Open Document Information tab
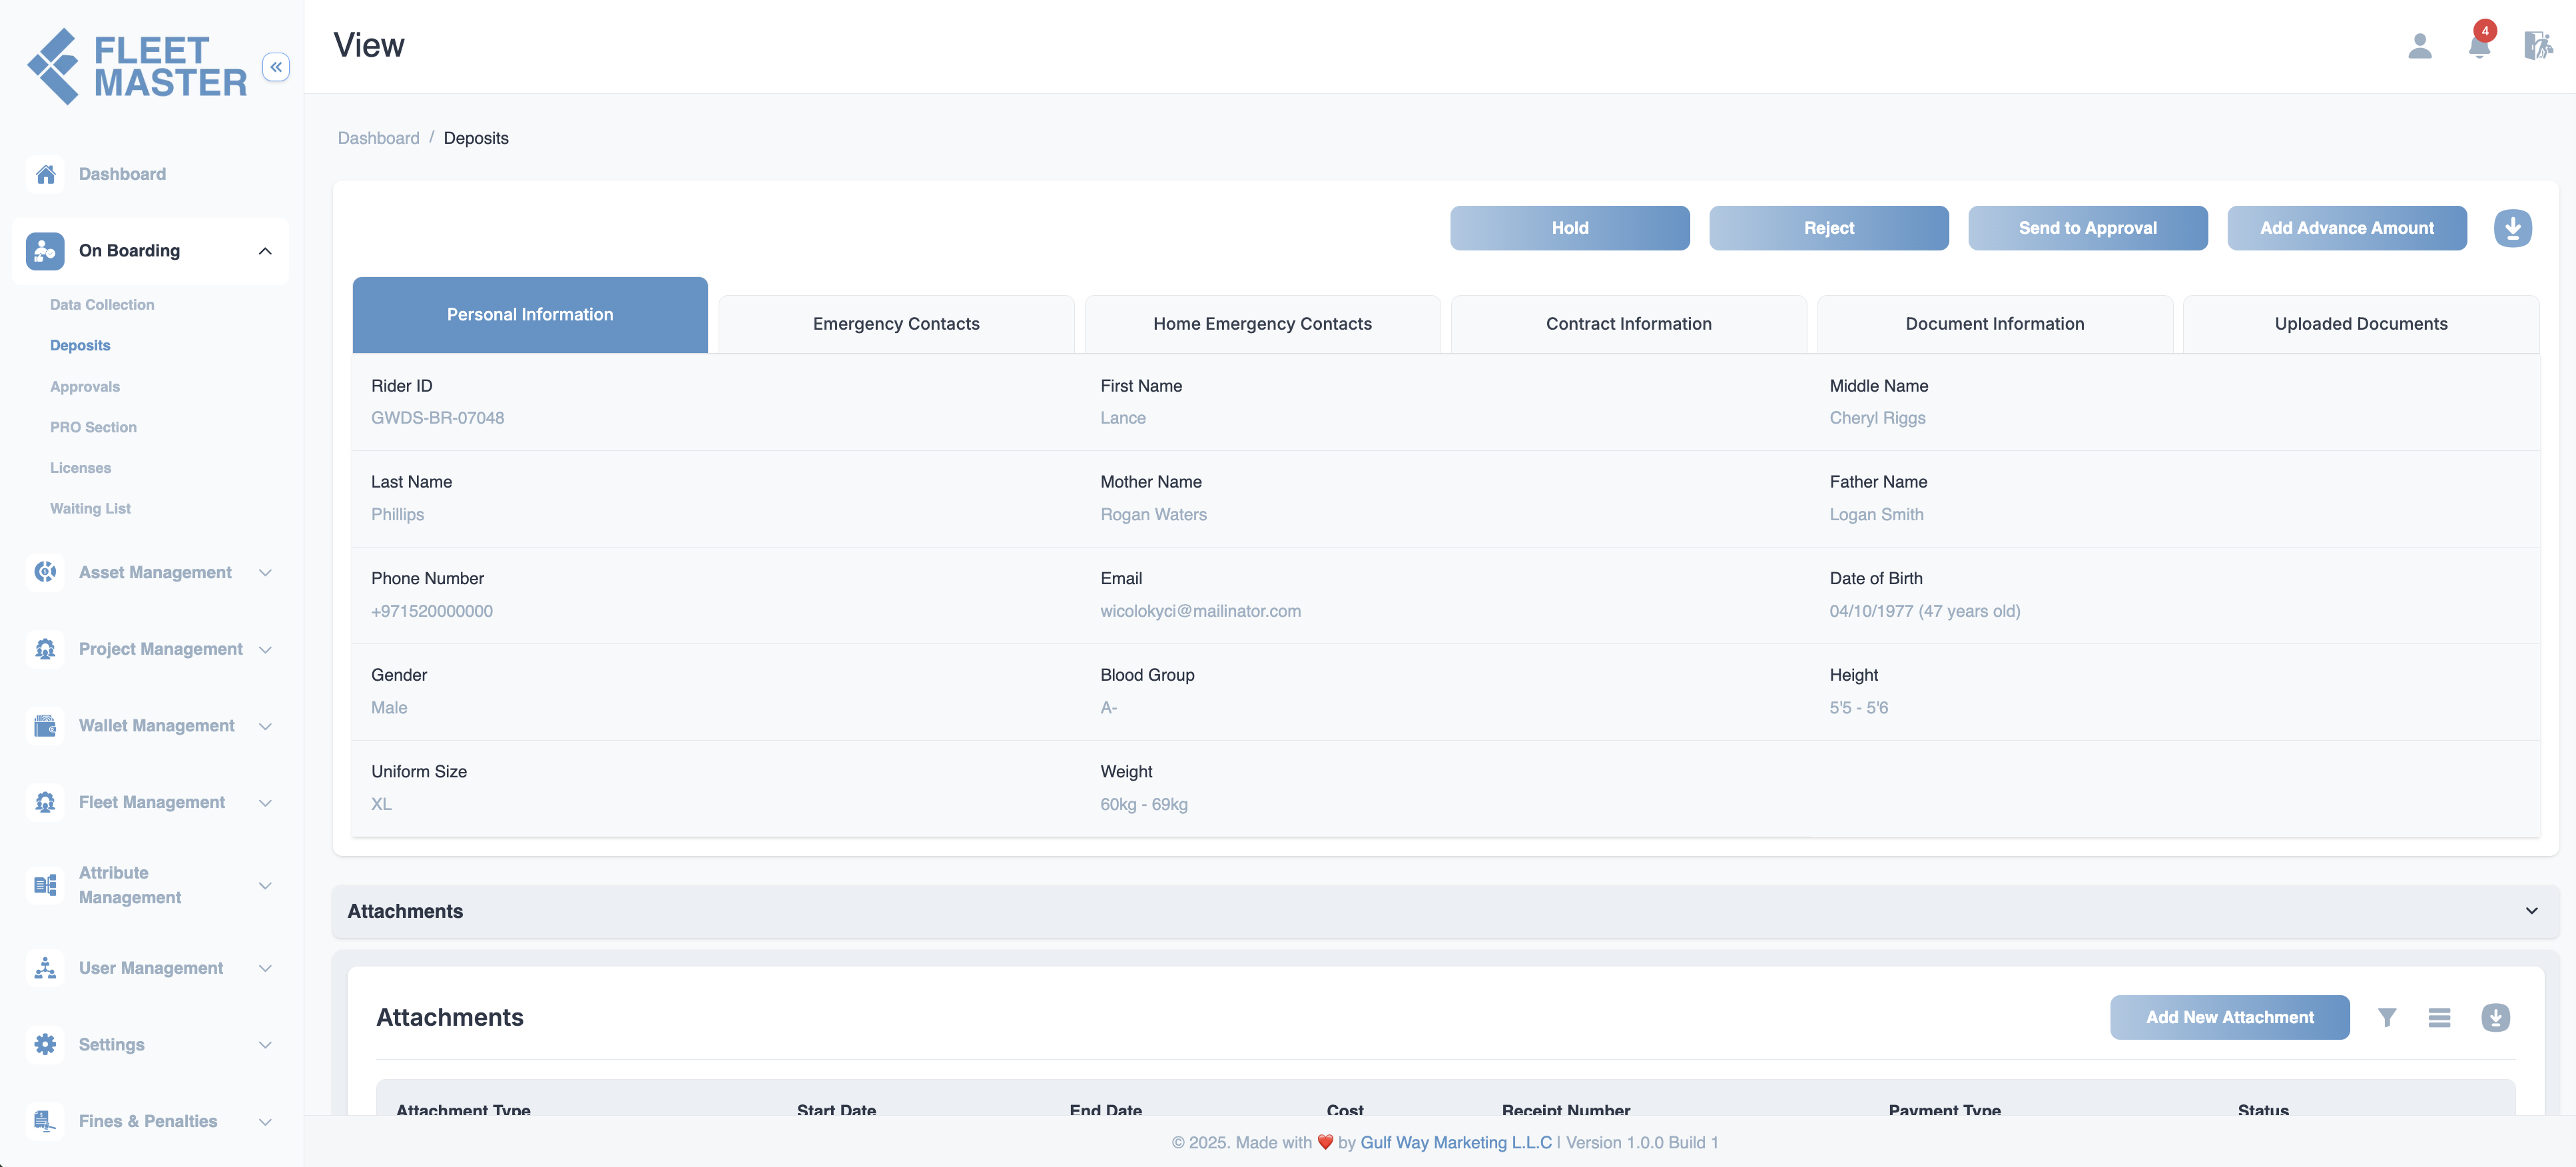The image size is (2576, 1167). tap(1994, 324)
